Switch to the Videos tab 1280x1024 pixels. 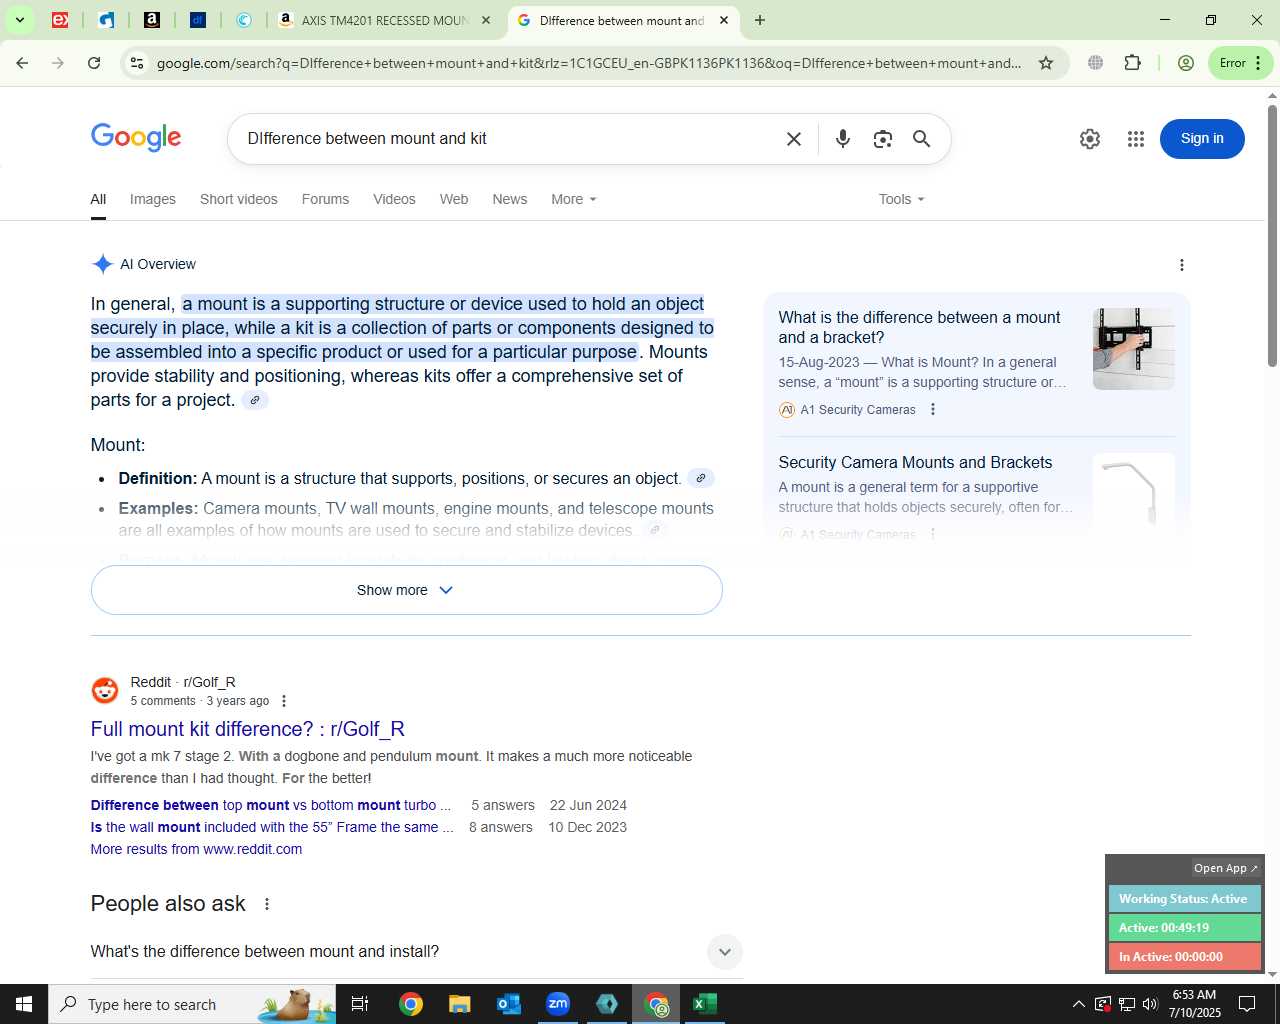pos(394,199)
